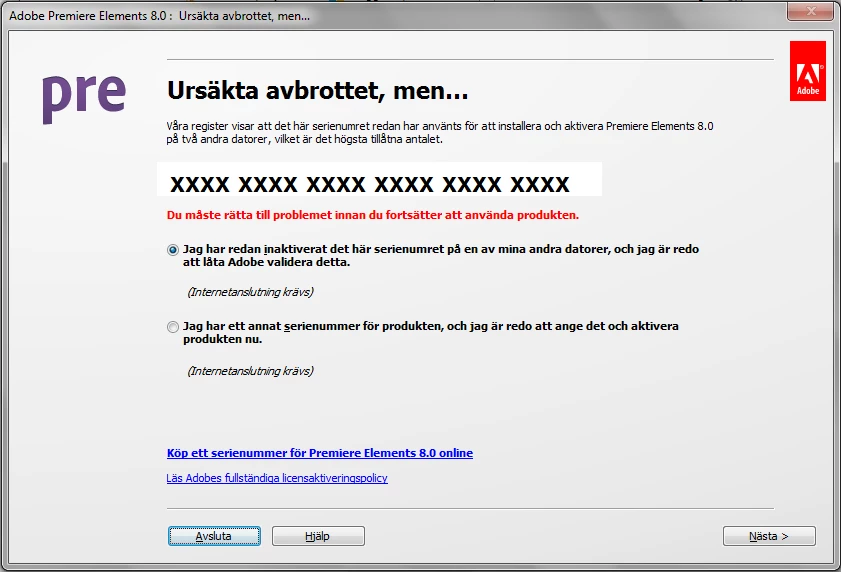841x572 pixels.
Task: Choose the option for another serial number
Action: click(173, 327)
